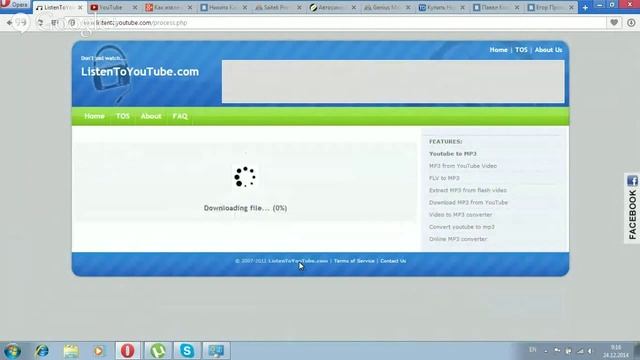Open the Speed Dial grid icon
This screenshot has height=360, width=640.
(x=54, y=23)
